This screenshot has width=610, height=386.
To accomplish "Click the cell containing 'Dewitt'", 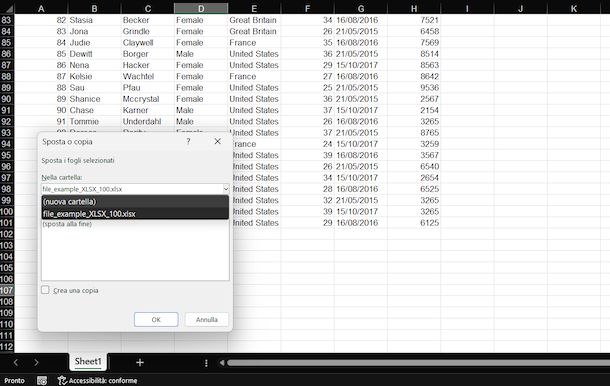I will [x=95, y=54].
